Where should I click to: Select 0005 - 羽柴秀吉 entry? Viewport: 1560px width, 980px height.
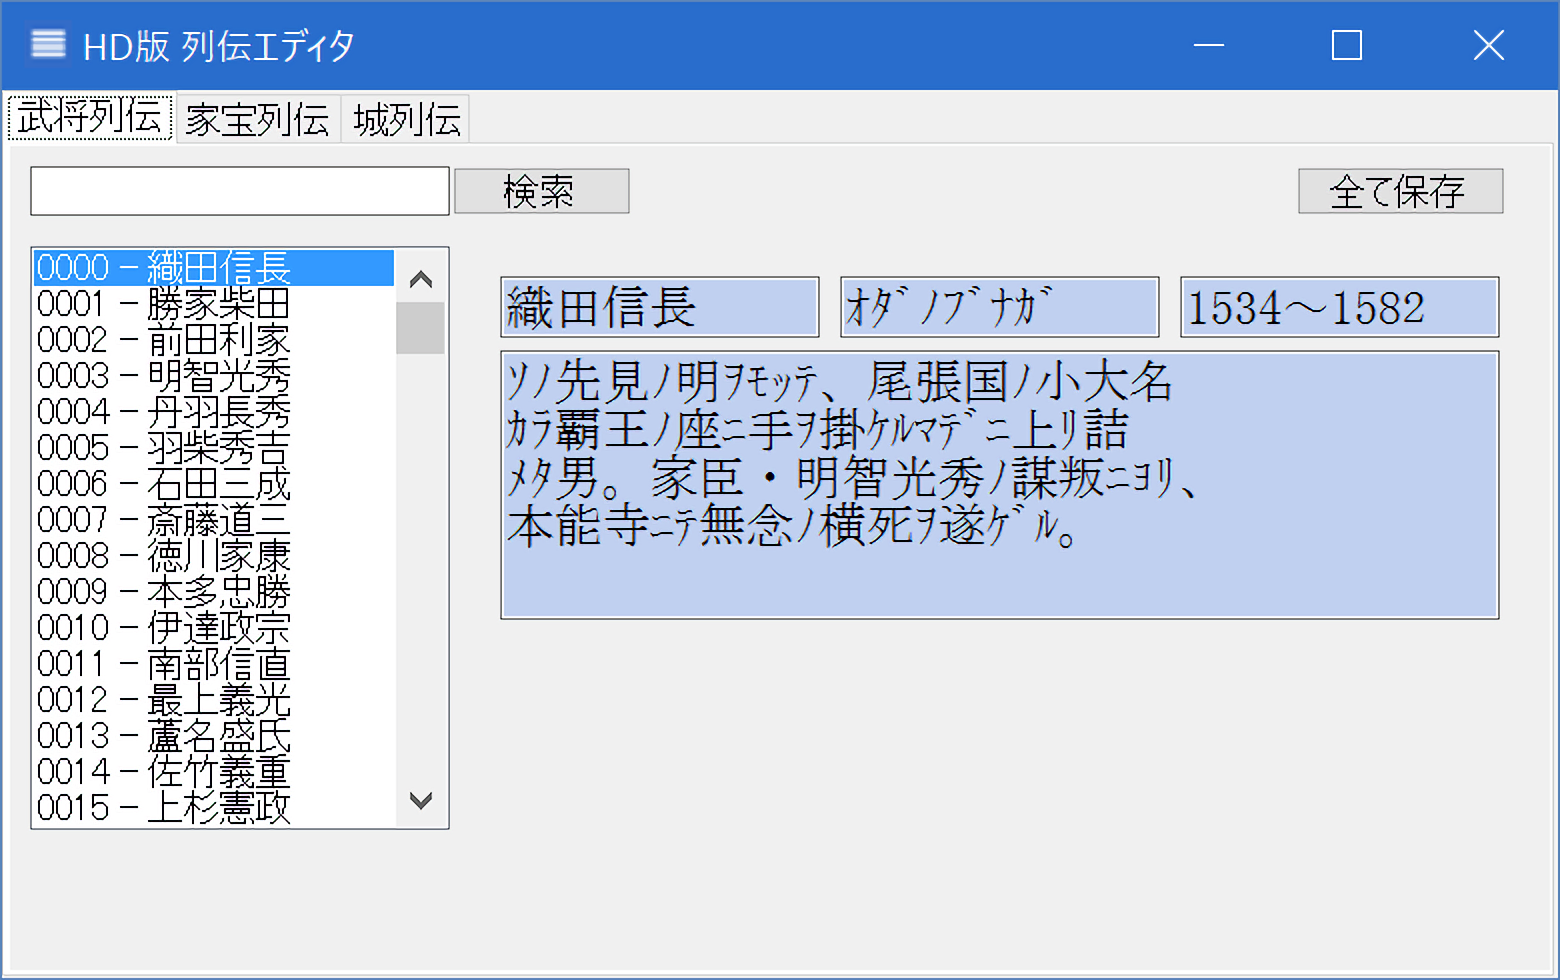point(163,448)
